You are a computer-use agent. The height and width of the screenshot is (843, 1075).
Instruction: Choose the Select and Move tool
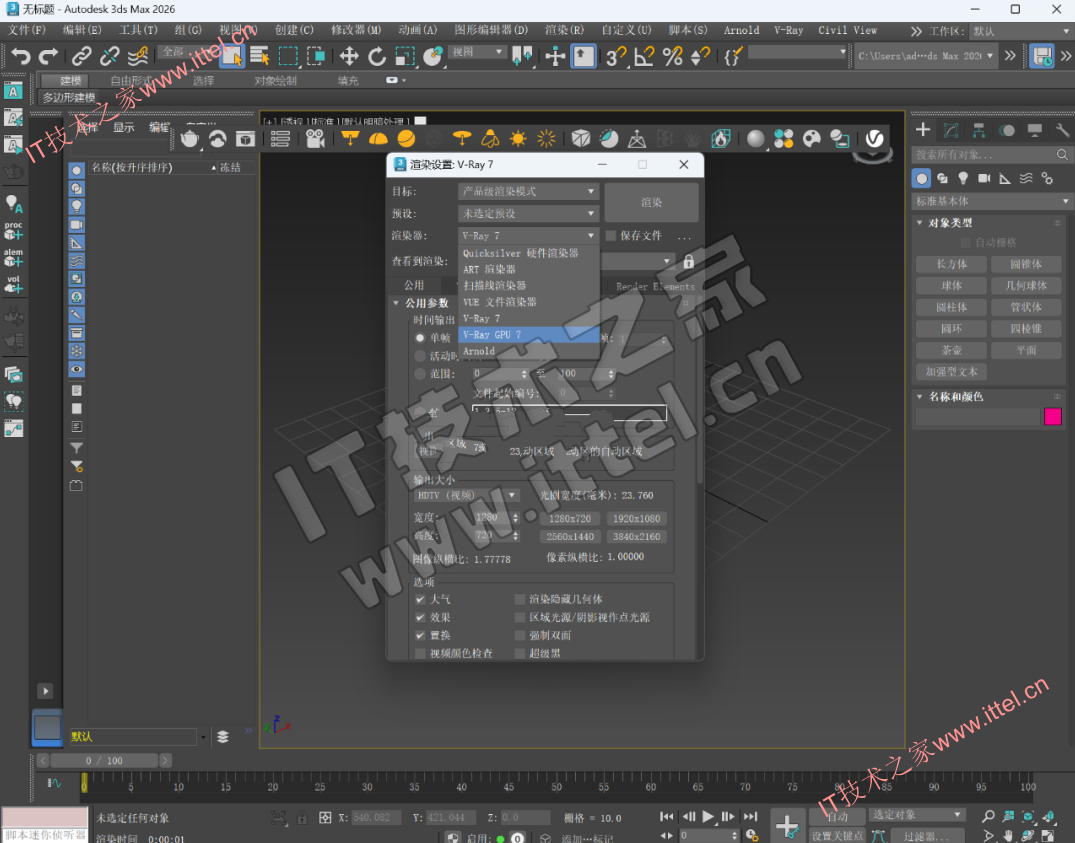click(x=349, y=56)
